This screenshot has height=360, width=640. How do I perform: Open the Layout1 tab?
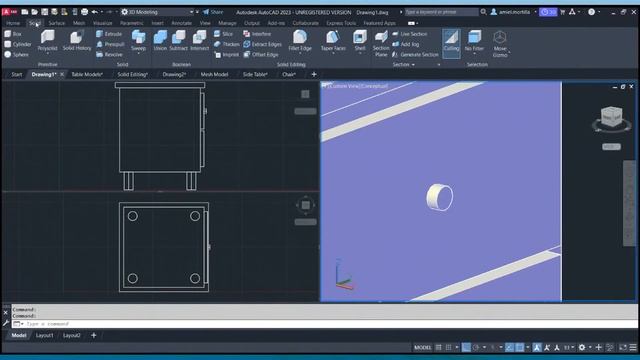pos(44,335)
